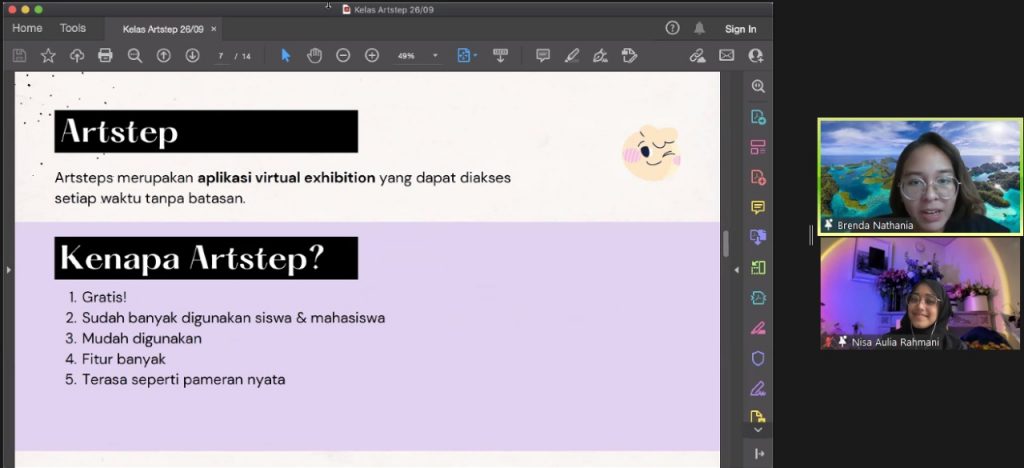
Task: Click bold text 'aplikasi virtual exhibition'
Action: 287,178
